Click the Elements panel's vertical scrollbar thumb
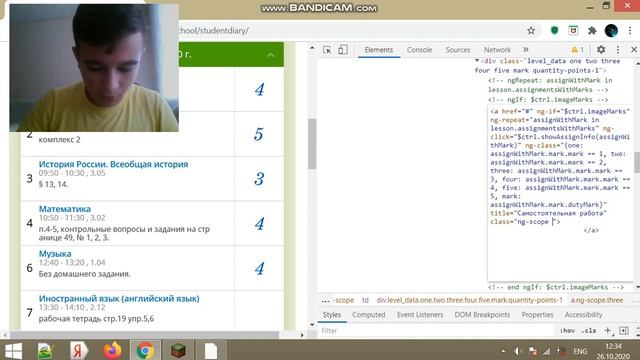640x360 pixels. [x=637, y=162]
